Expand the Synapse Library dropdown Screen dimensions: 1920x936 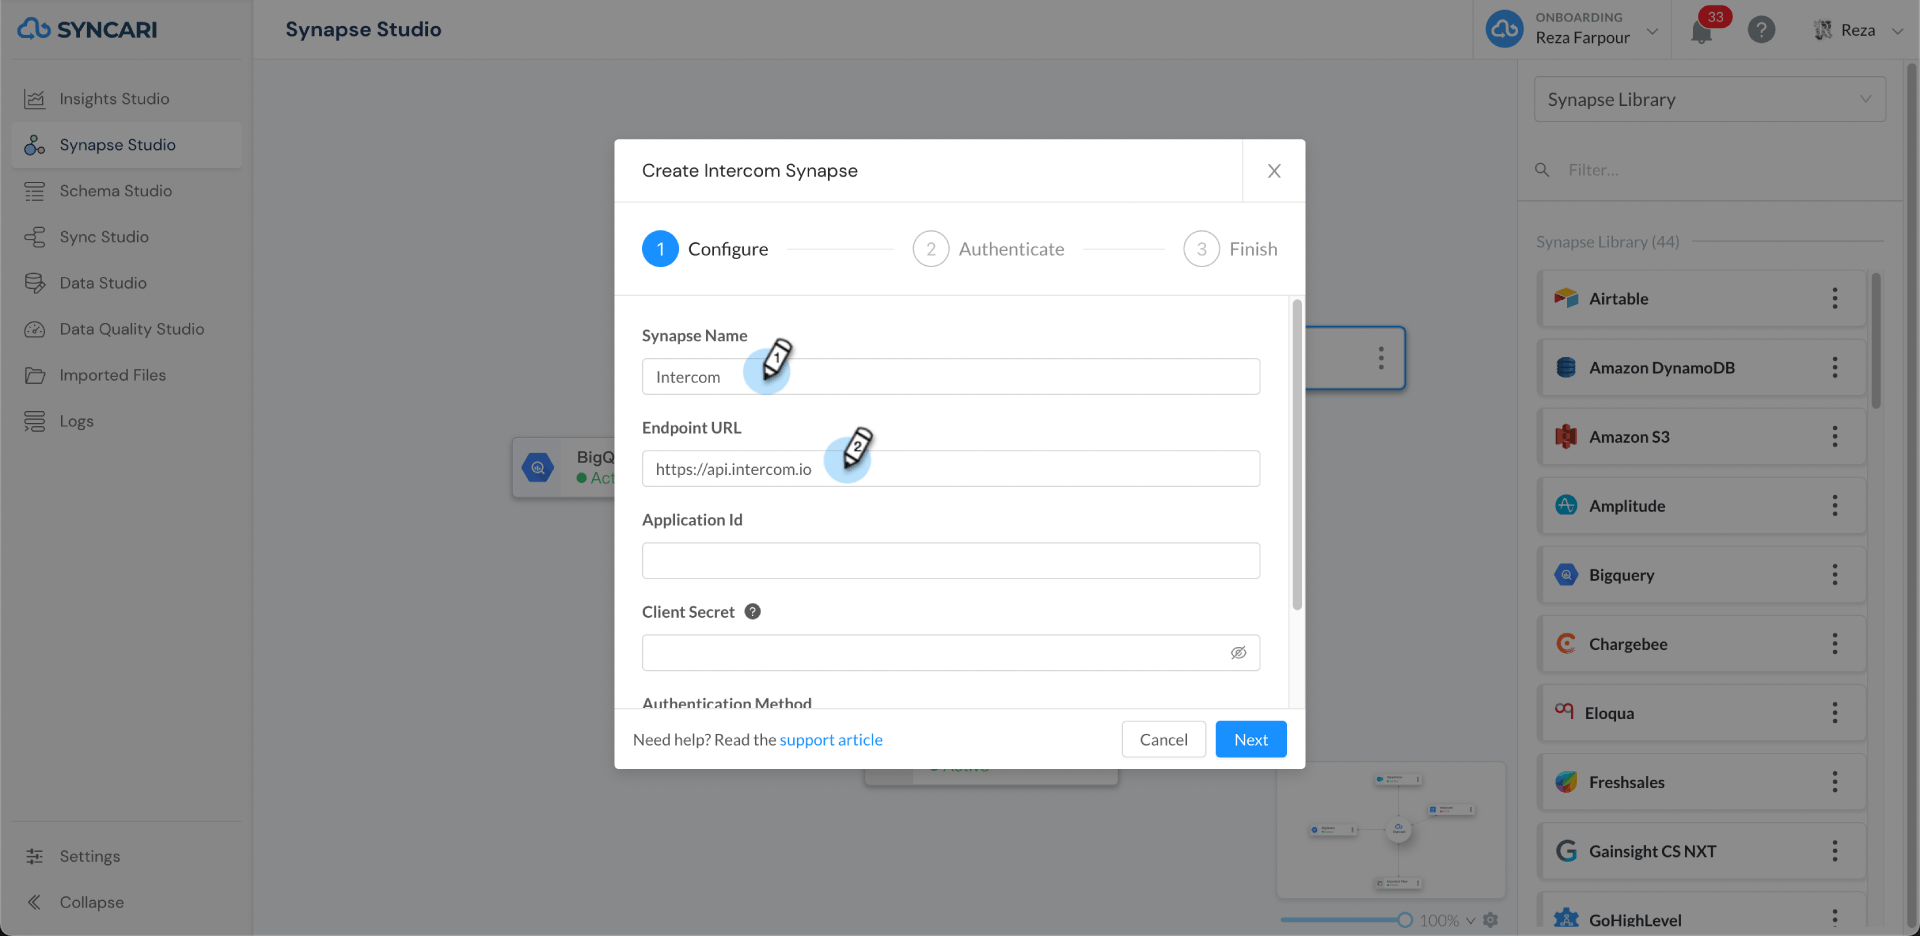pos(1710,99)
